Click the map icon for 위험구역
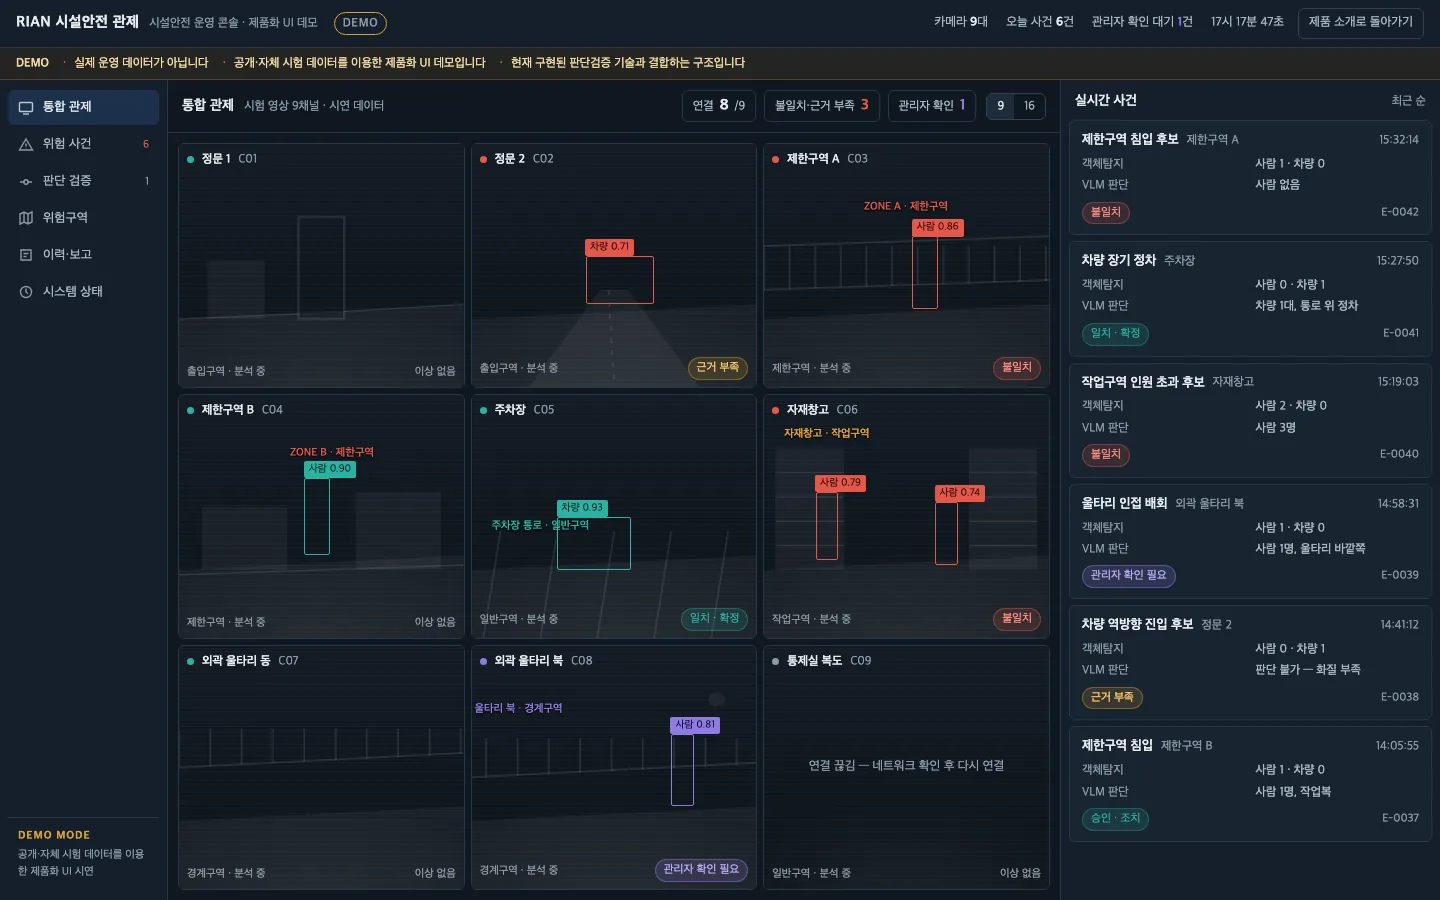Image resolution: width=1440 pixels, height=900 pixels. (x=26, y=218)
